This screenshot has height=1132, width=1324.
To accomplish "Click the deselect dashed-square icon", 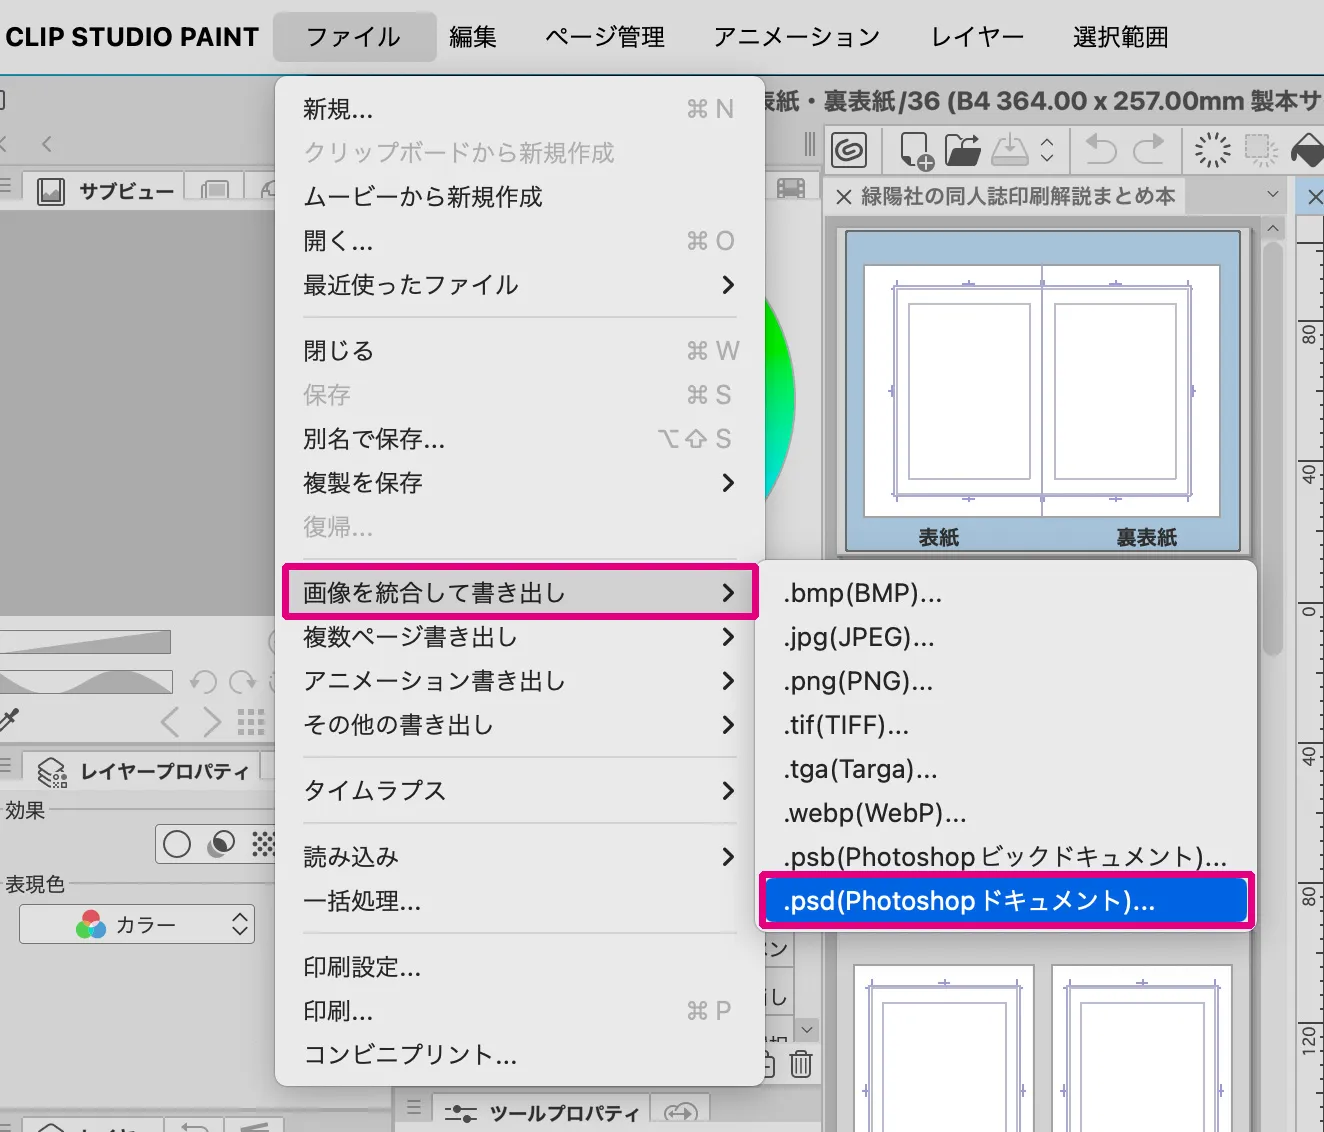I will tap(1261, 150).
